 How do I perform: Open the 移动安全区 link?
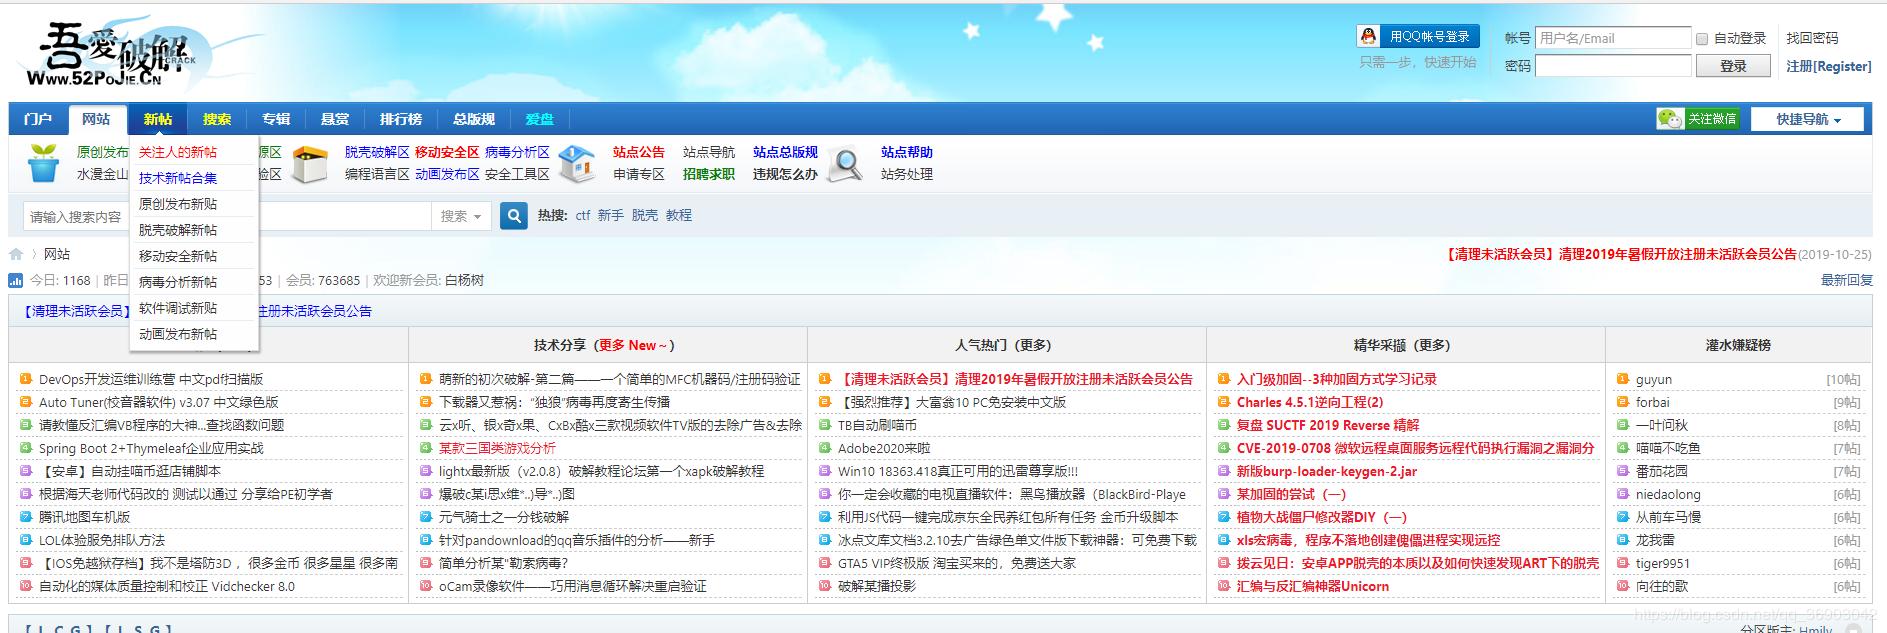(447, 152)
